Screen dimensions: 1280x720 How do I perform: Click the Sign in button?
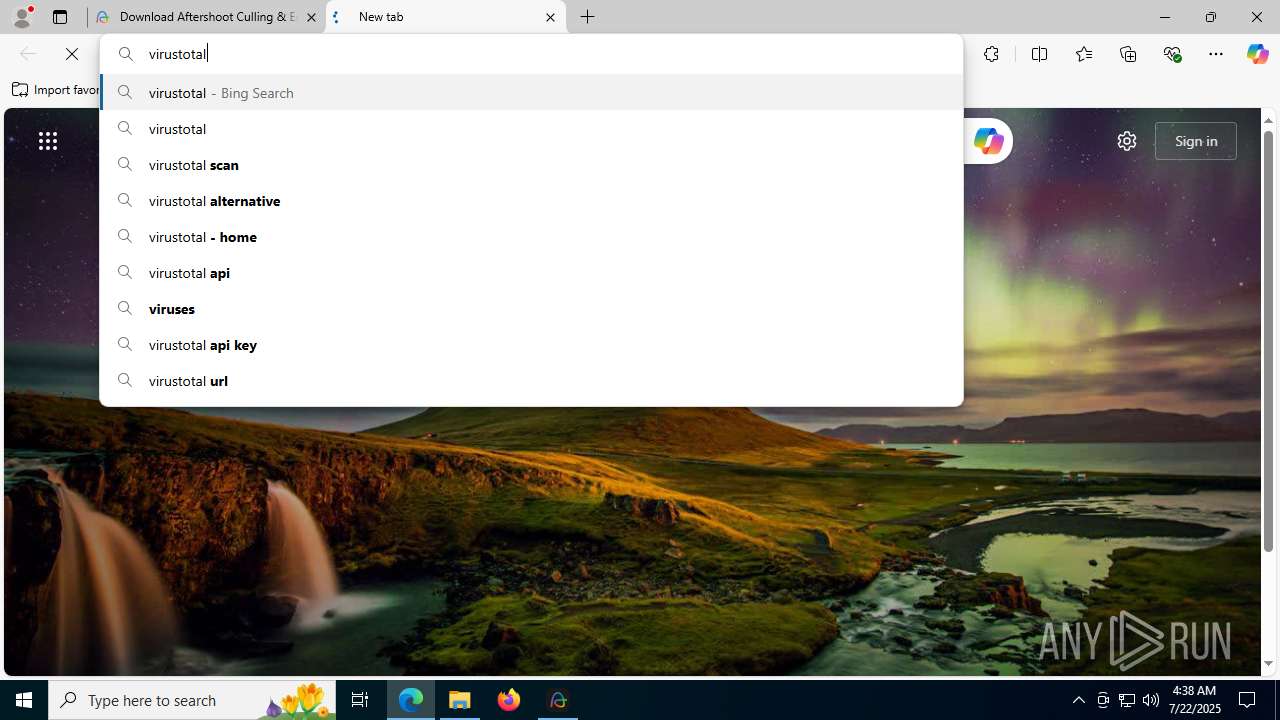coord(1196,141)
